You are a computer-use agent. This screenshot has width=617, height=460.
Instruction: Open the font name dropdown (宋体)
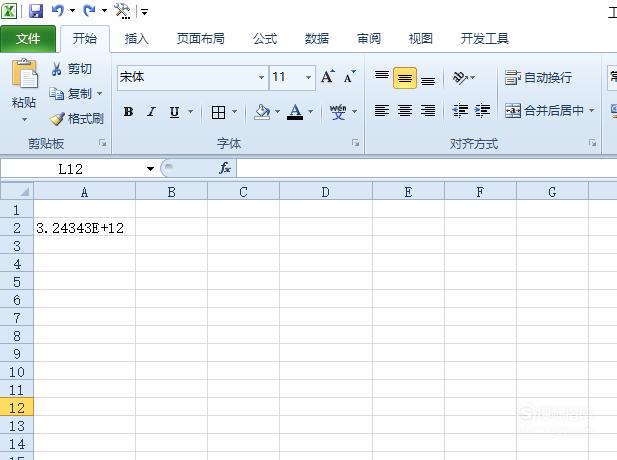[x=261, y=77]
